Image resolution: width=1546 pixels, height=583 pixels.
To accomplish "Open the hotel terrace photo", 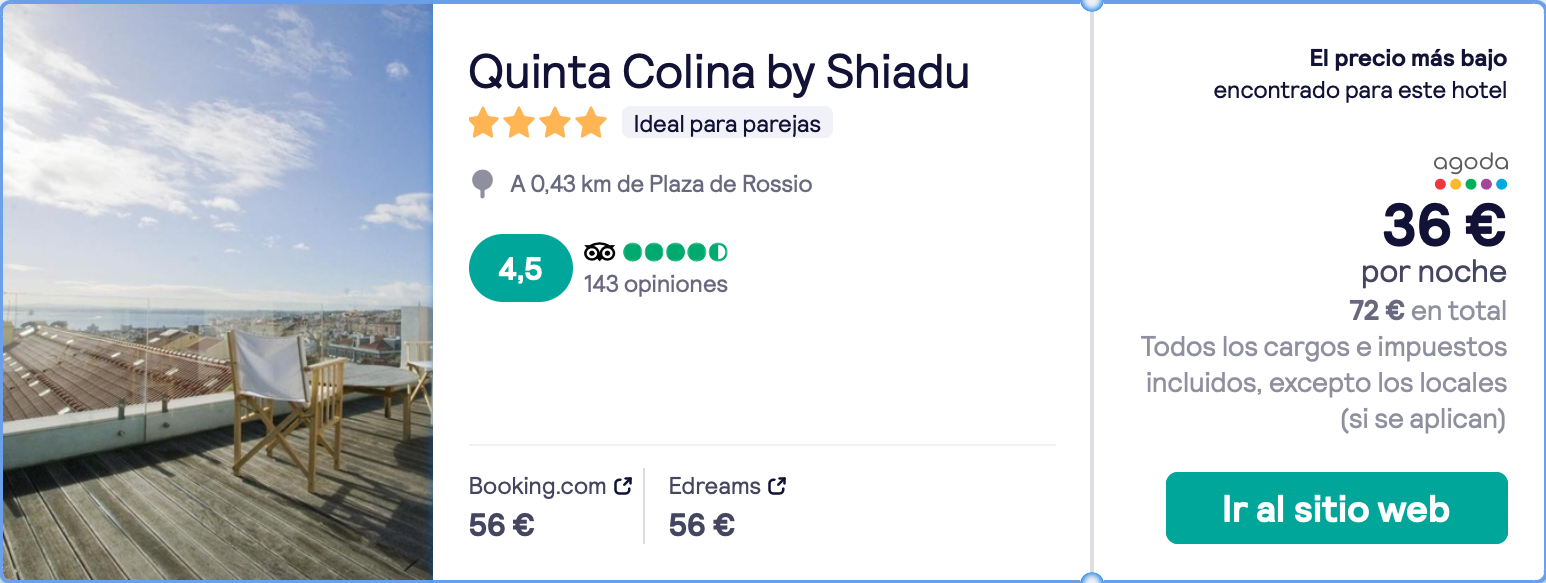I will point(217,292).
